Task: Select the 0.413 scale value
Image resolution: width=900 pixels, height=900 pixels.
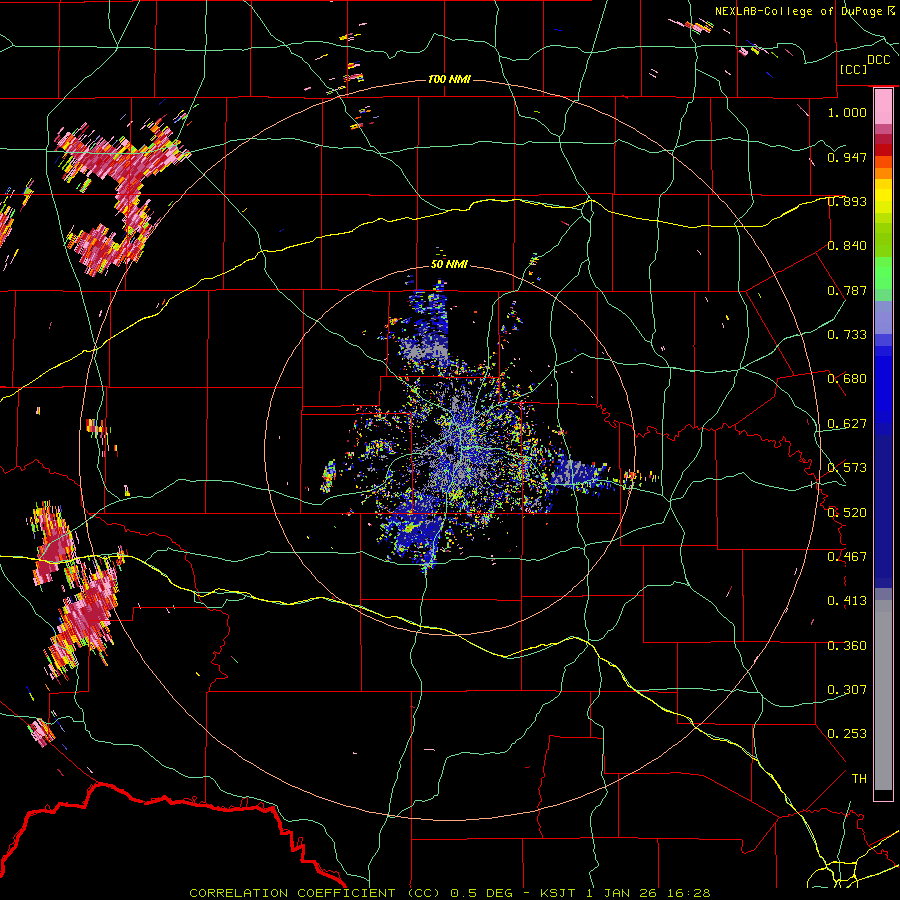Action: (847, 600)
